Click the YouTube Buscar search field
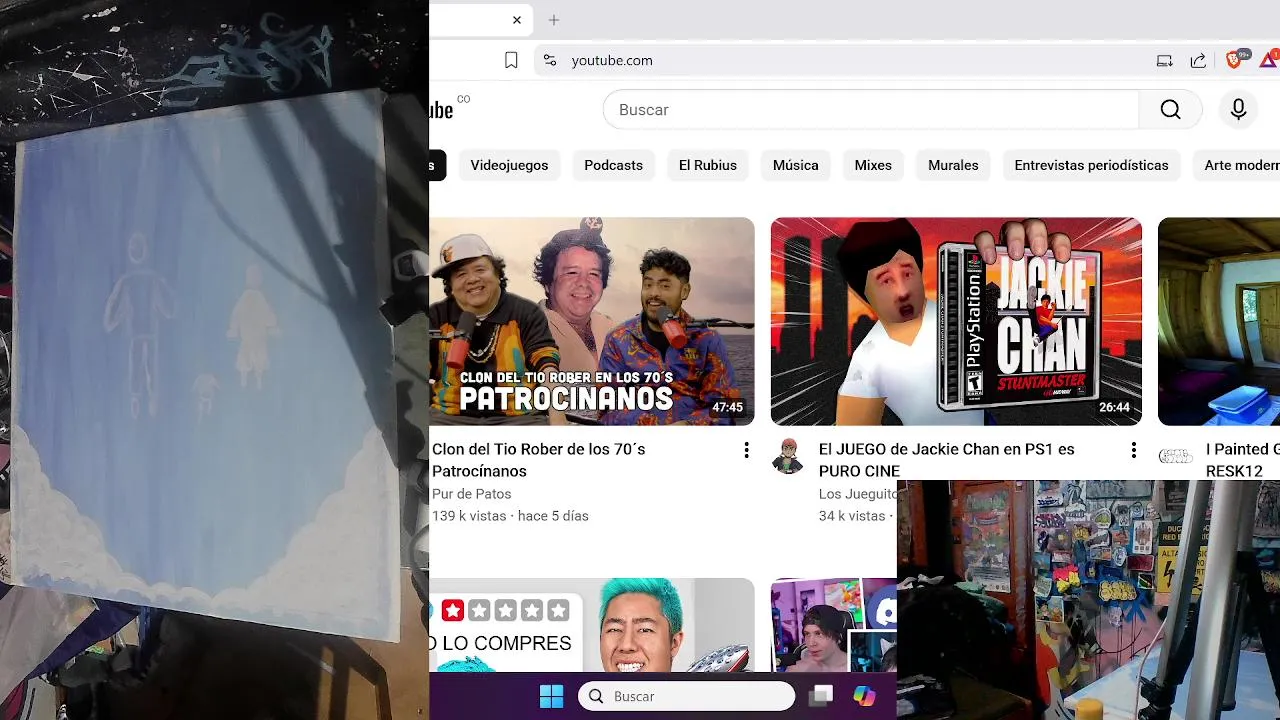The height and width of the screenshot is (720, 1280). (x=871, y=110)
